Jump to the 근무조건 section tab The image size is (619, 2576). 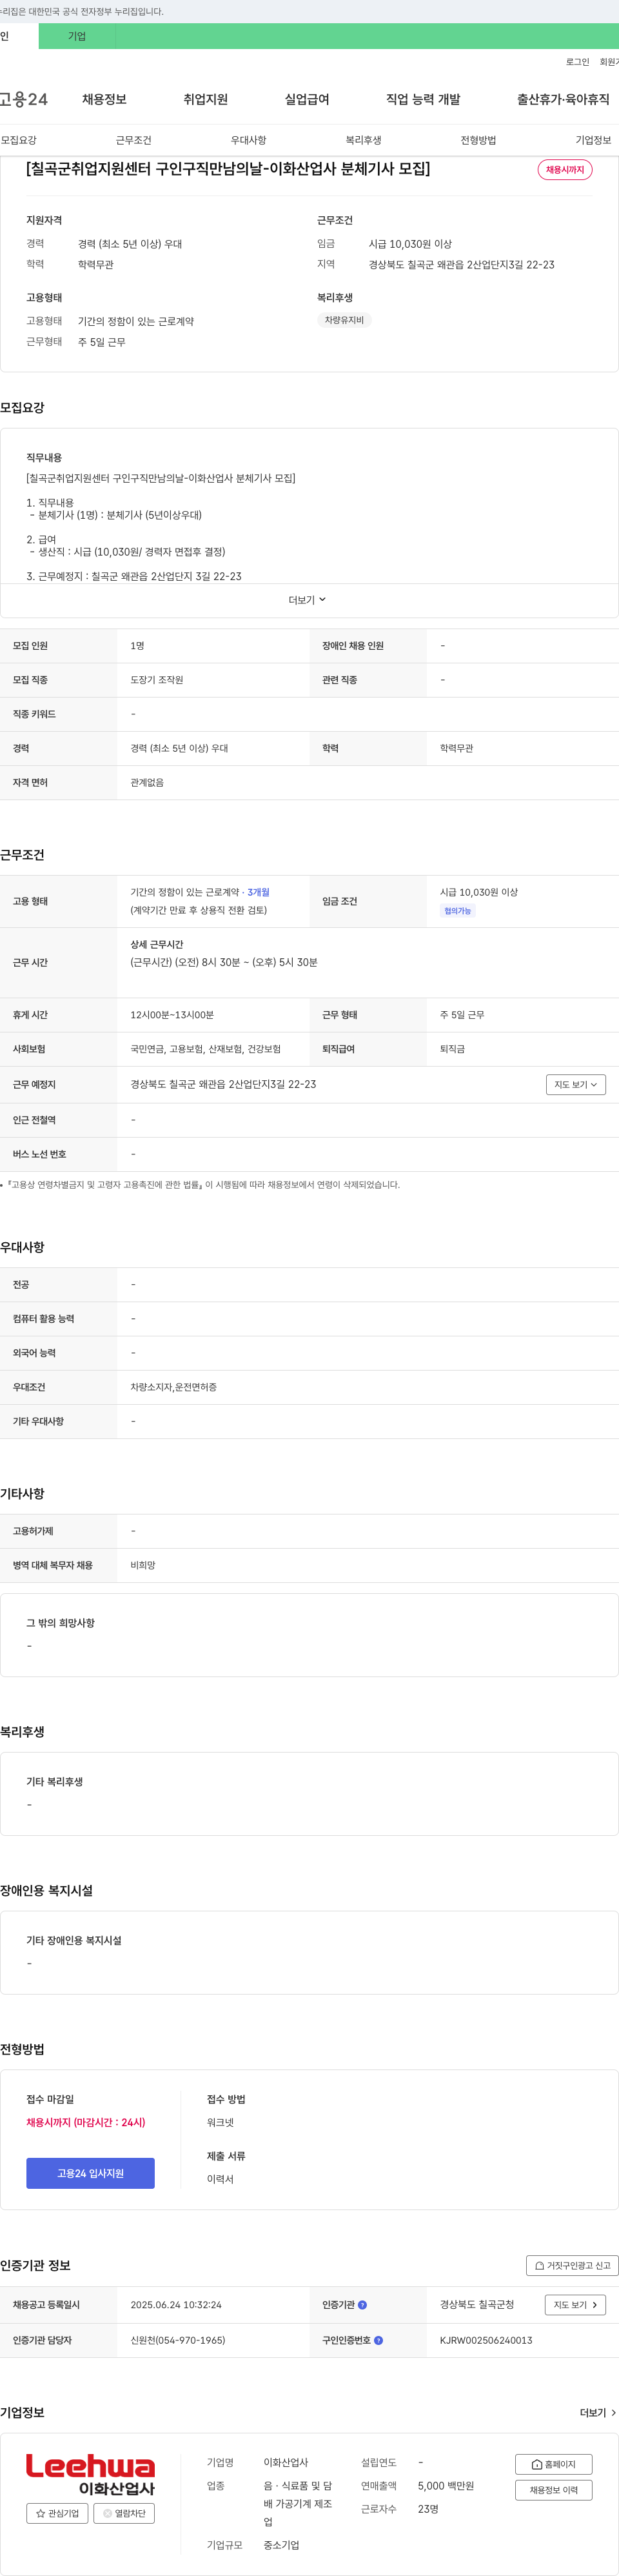click(133, 140)
